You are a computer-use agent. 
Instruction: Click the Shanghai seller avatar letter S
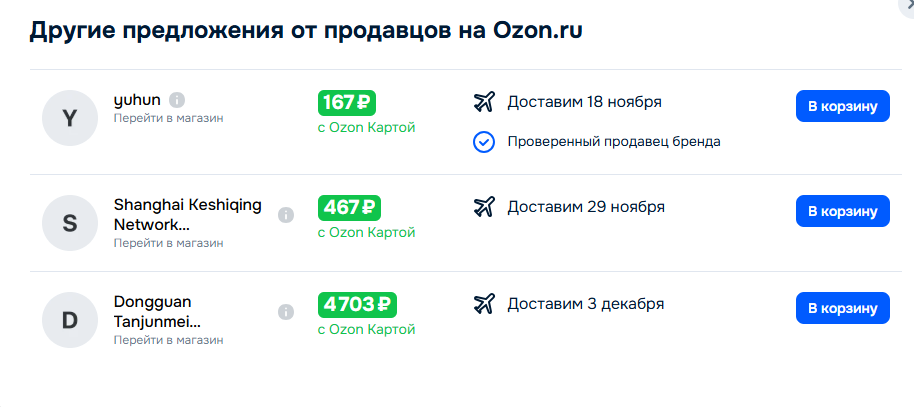(70, 223)
